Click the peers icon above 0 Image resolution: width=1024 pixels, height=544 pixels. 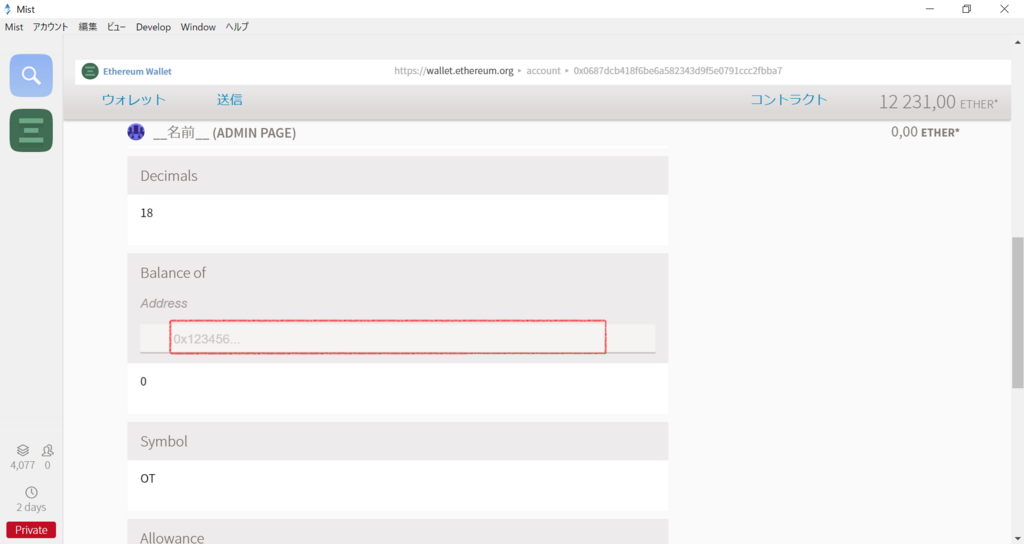48,450
